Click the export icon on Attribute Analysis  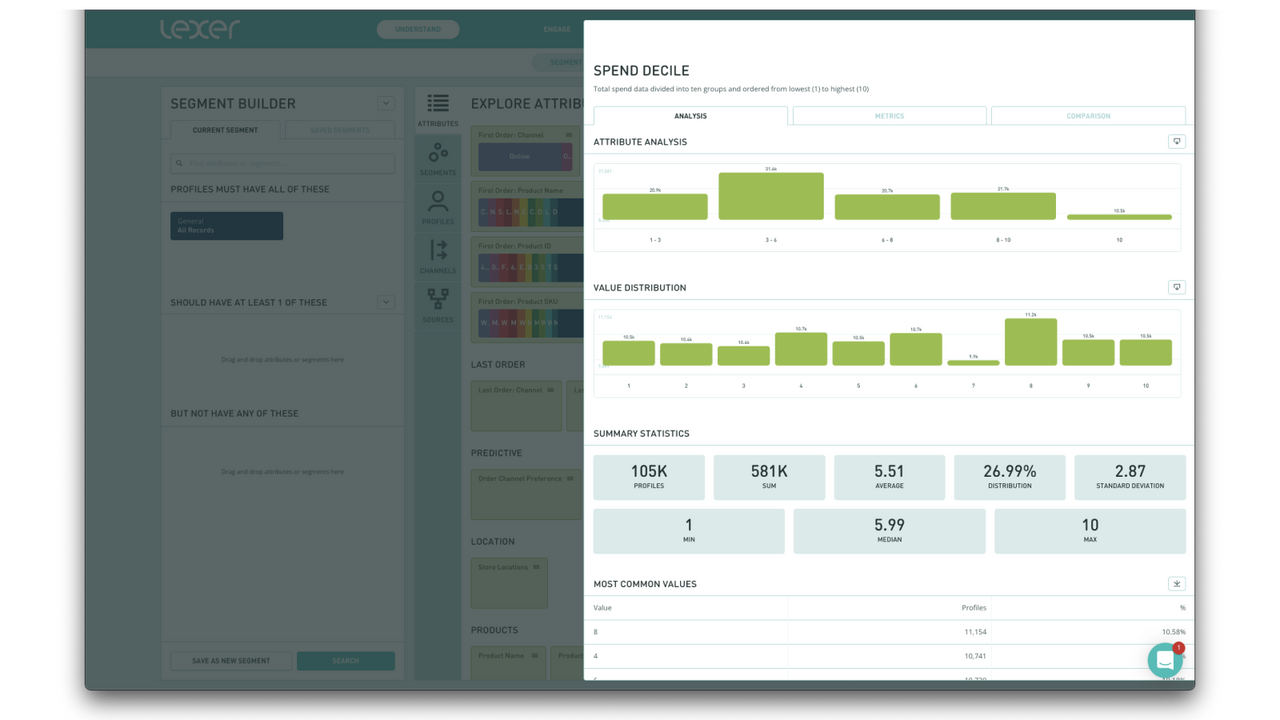1177,141
